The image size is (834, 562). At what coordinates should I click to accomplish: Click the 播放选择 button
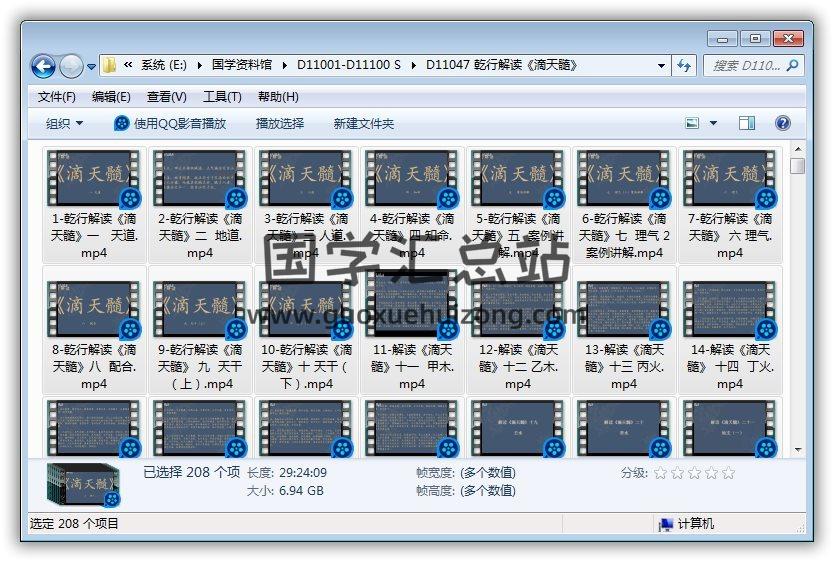click(x=280, y=123)
